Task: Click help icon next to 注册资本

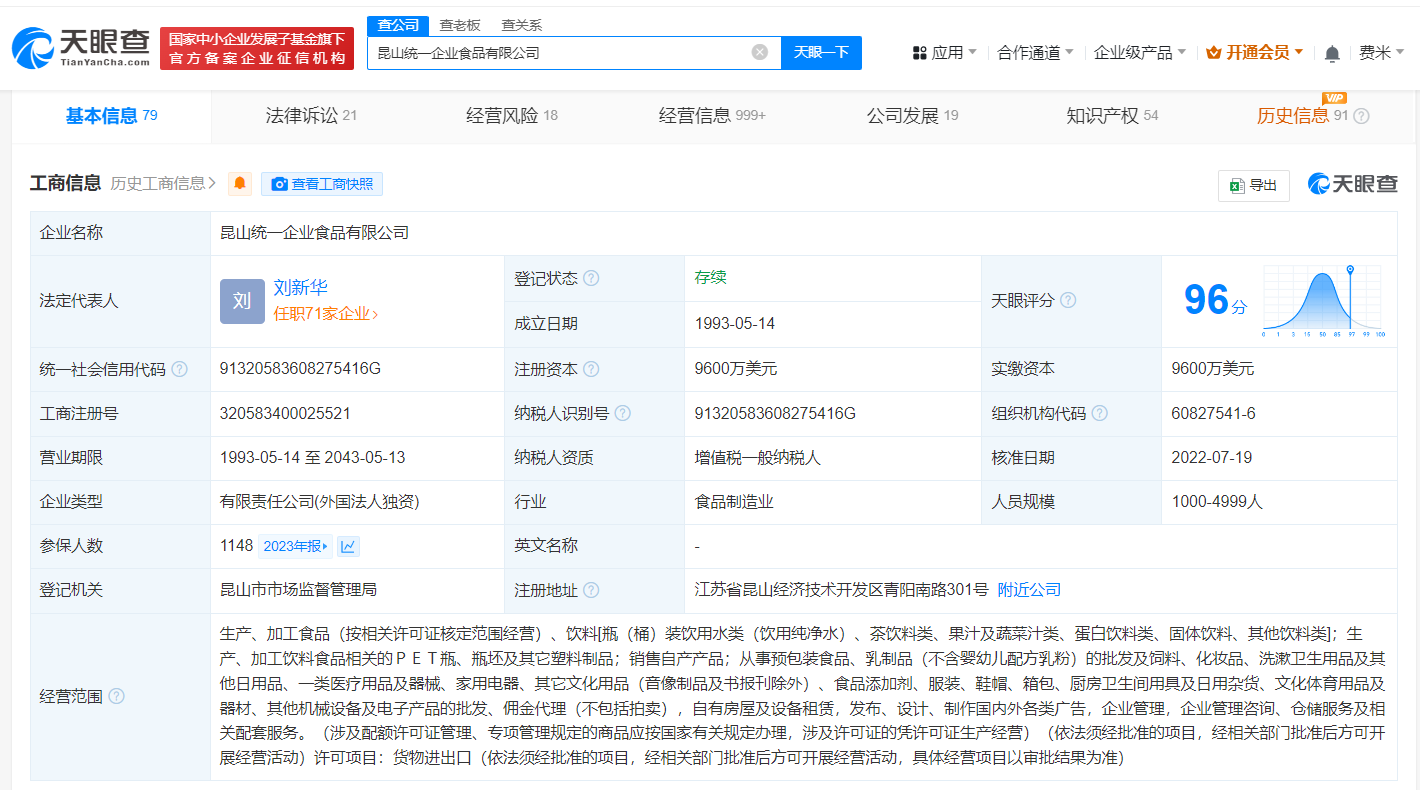Action: 591,369
